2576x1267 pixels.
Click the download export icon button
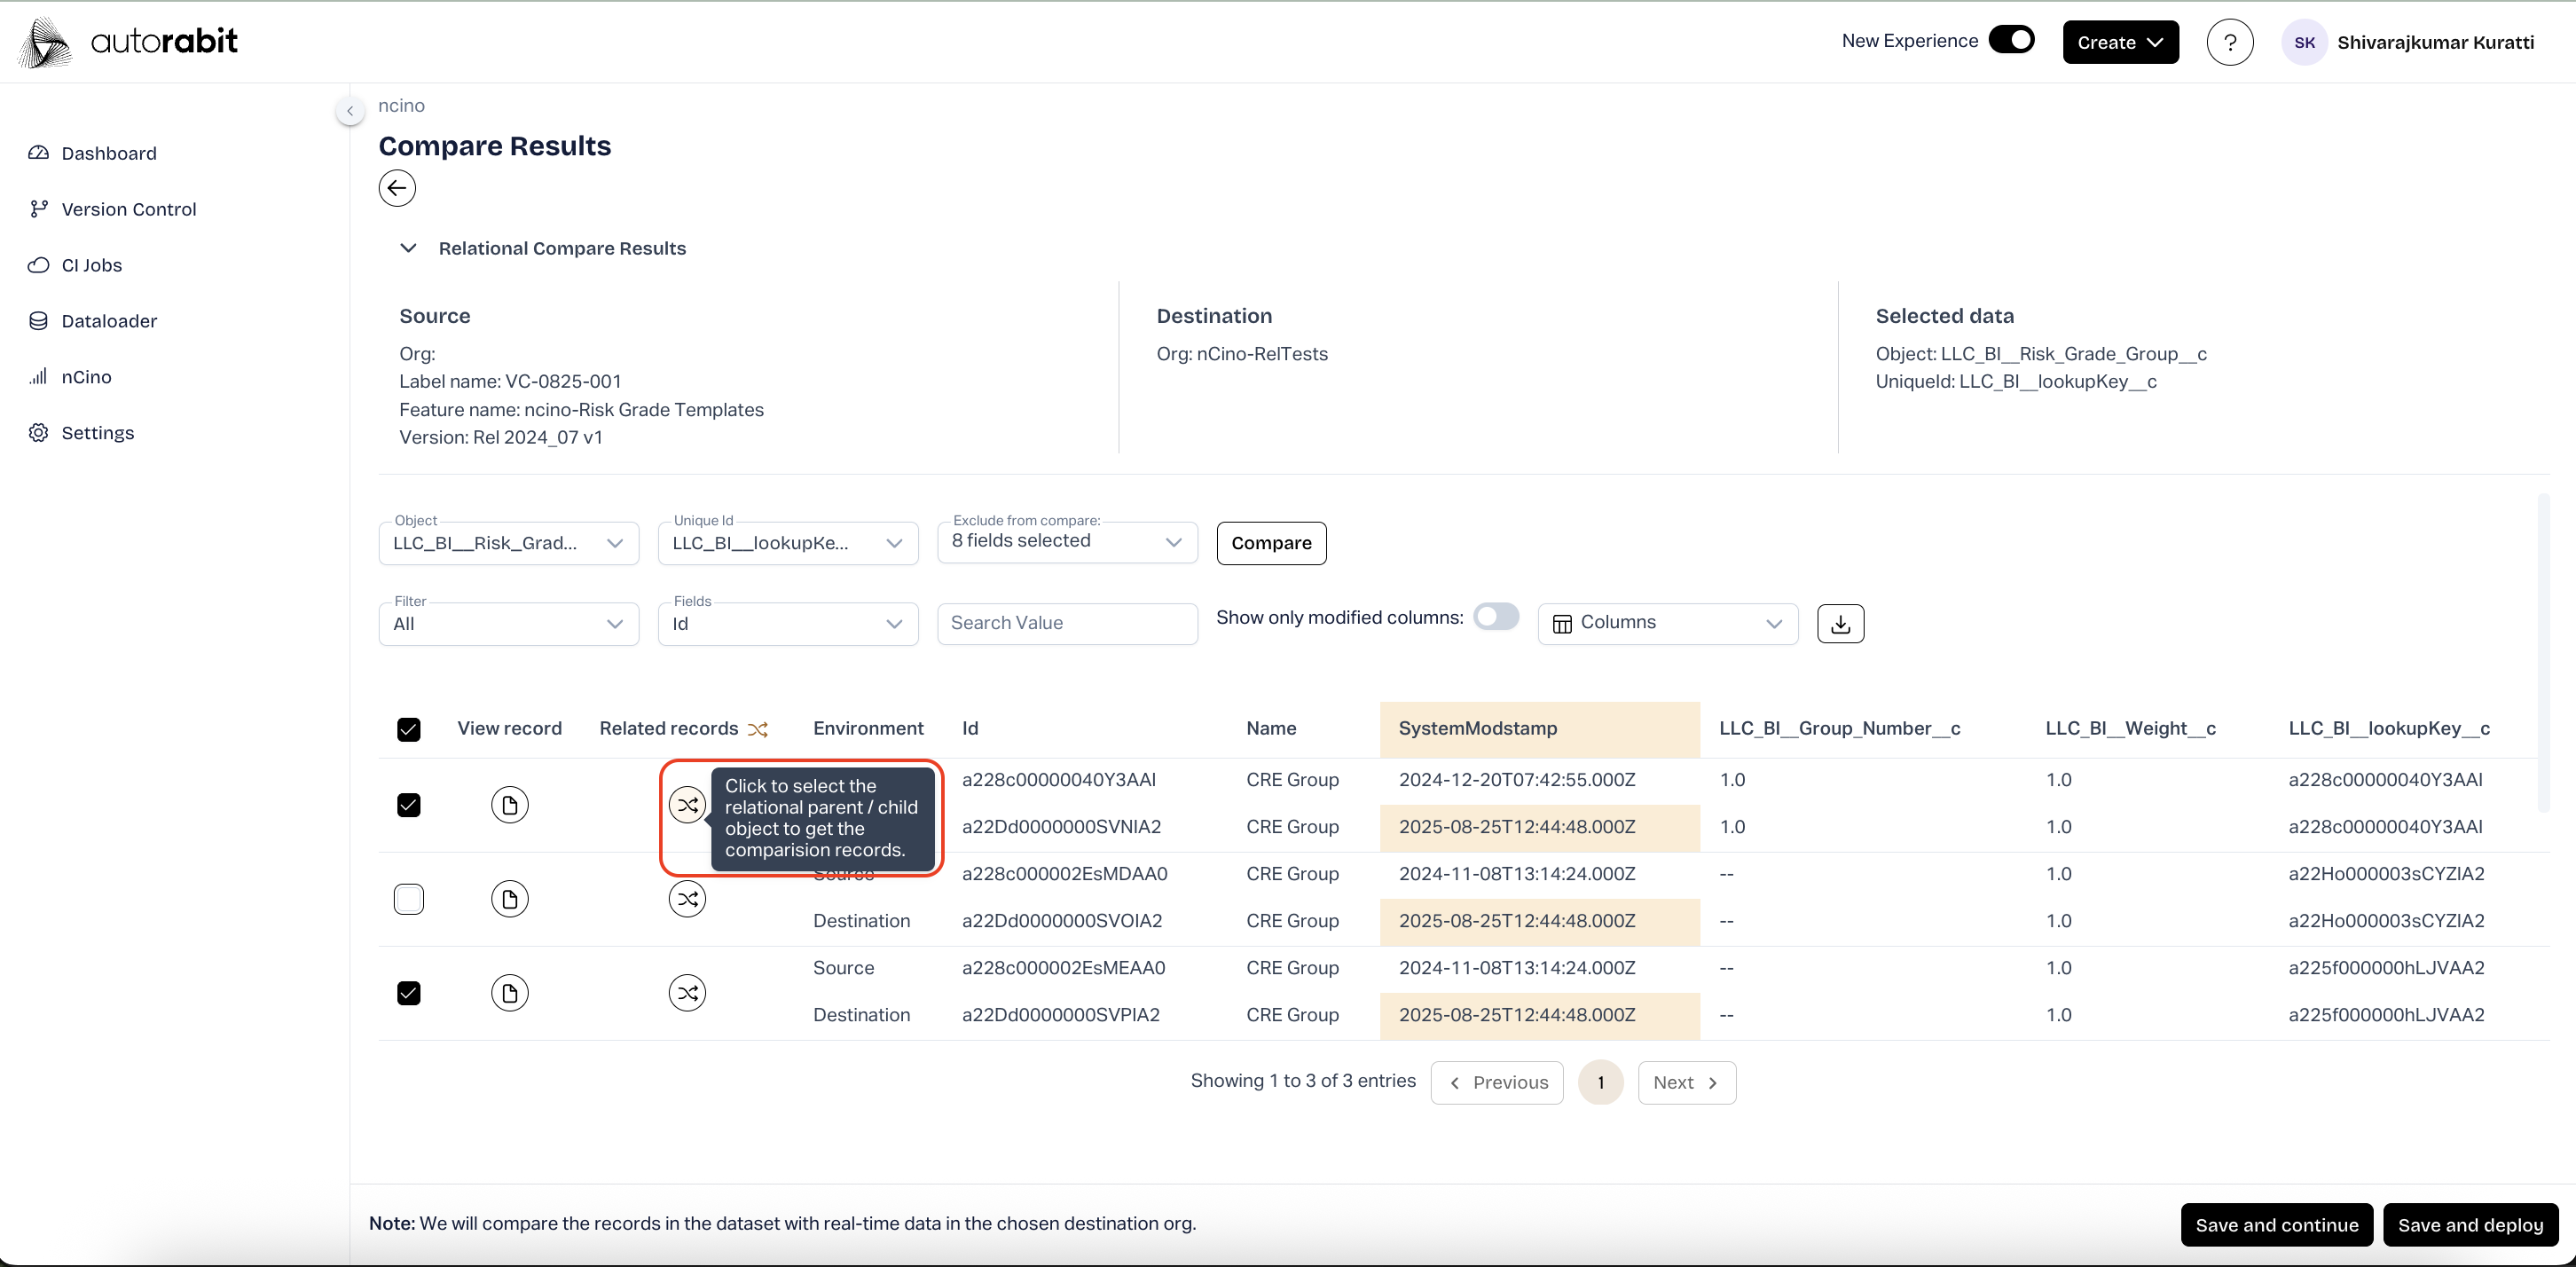tap(1840, 623)
